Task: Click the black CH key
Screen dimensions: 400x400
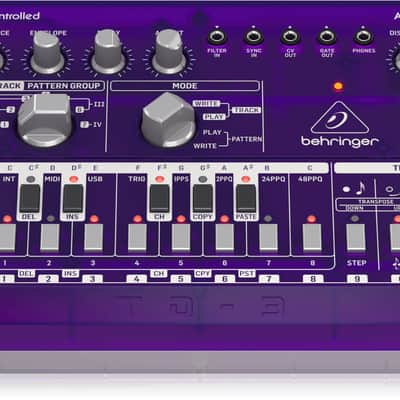Action: click(x=159, y=198)
